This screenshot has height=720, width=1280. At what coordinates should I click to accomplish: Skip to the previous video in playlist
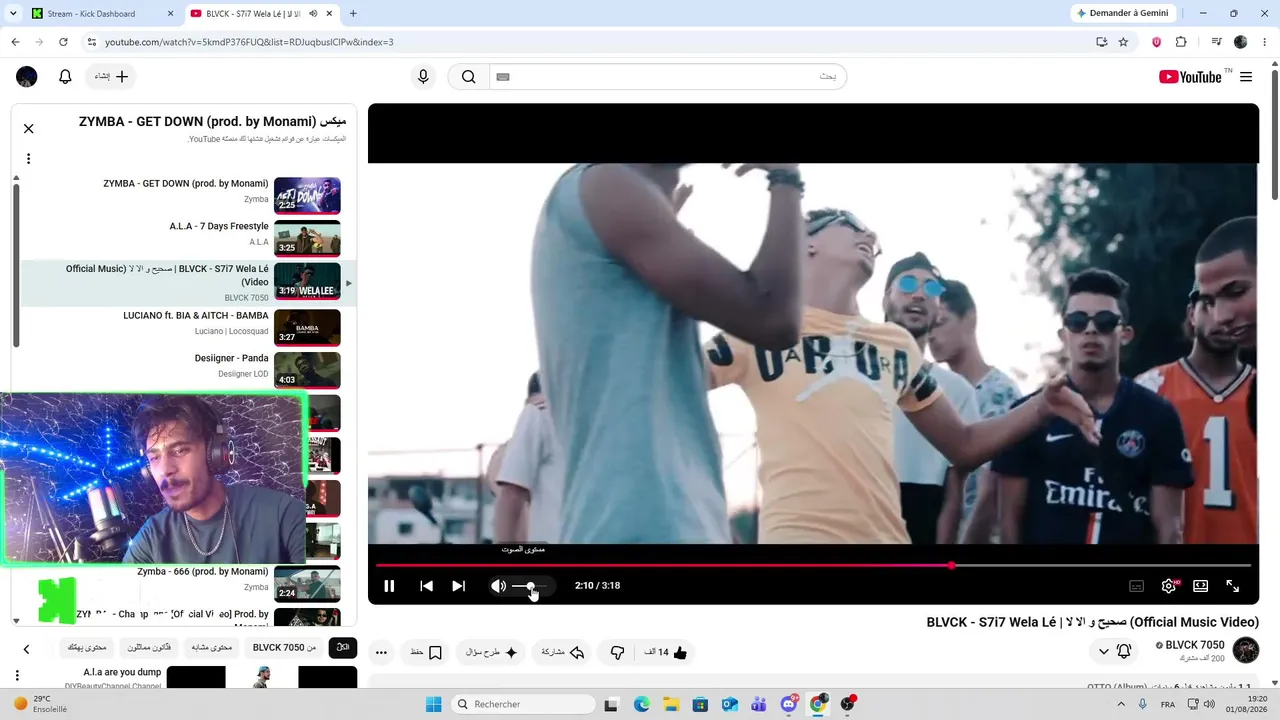(426, 586)
